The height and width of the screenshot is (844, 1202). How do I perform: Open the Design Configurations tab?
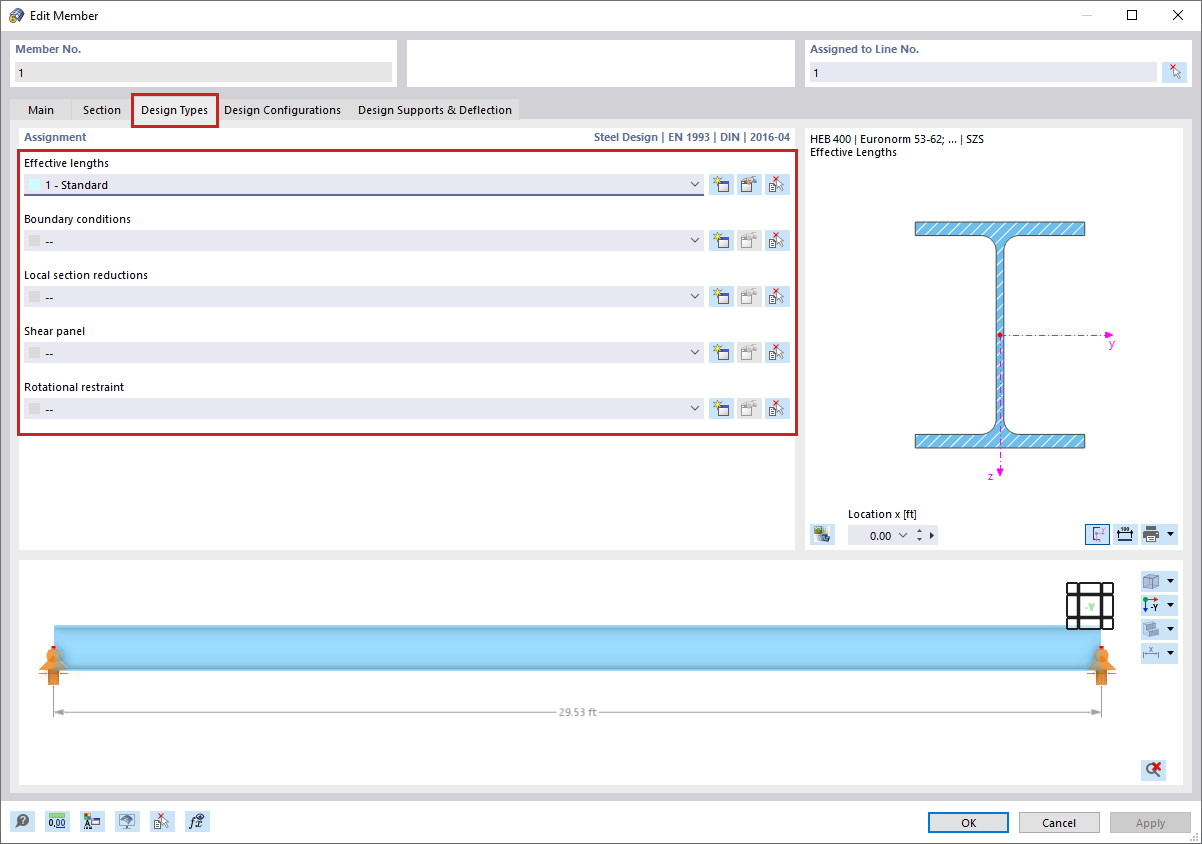point(282,110)
